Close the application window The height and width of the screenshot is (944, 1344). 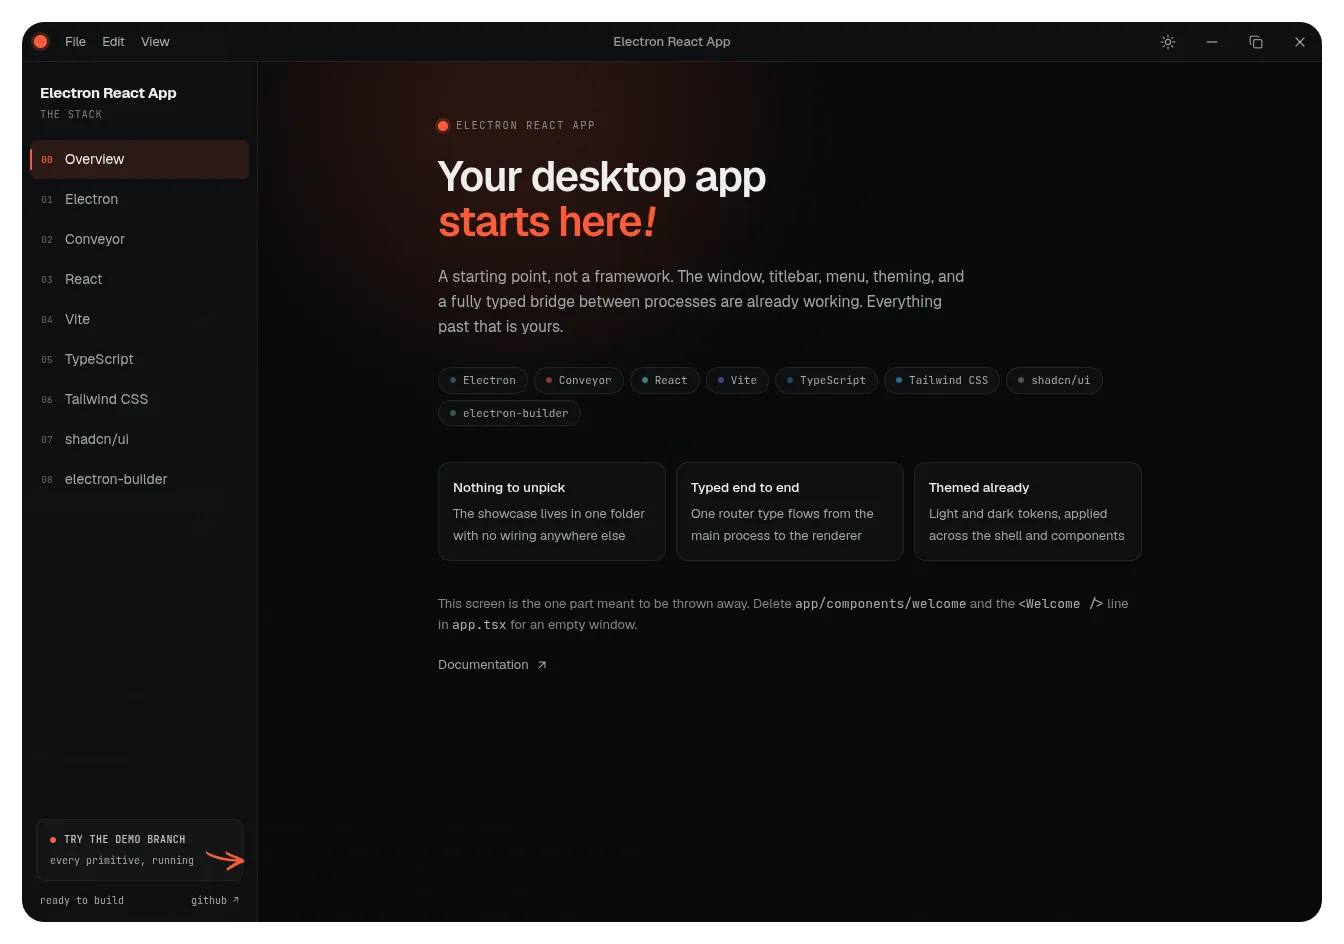point(1300,42)
